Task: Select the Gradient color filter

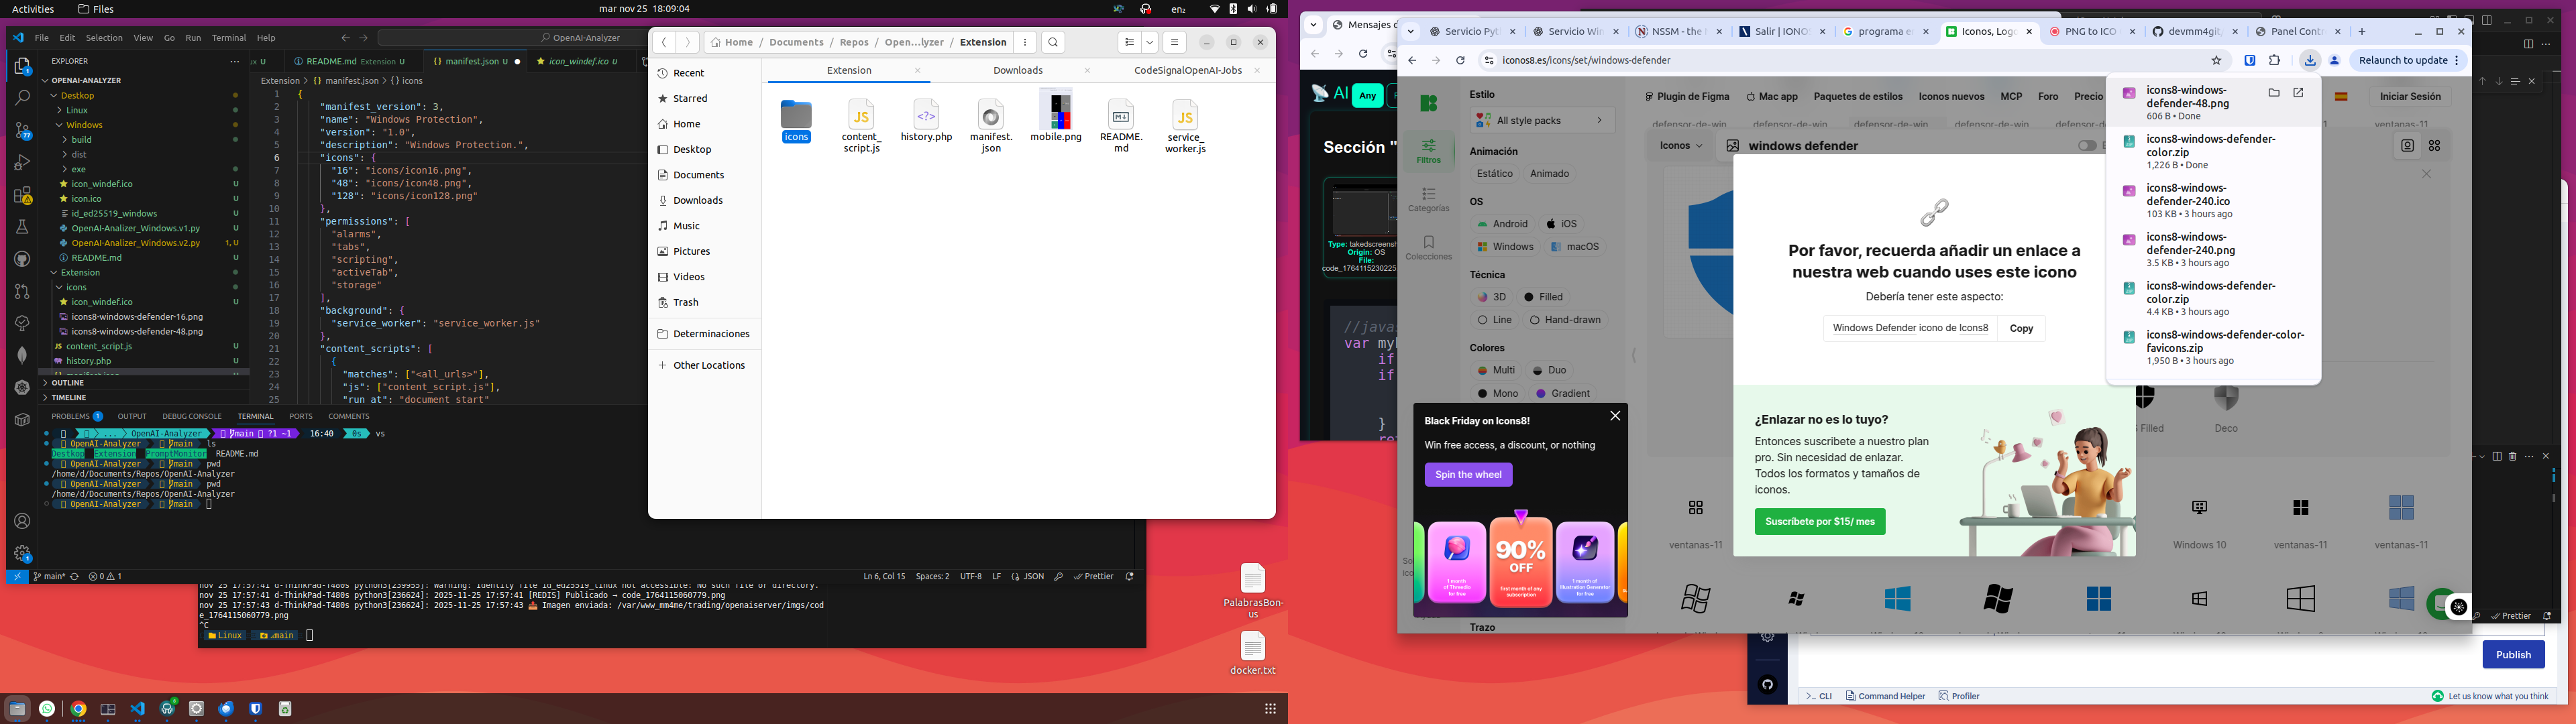Action: click(1564, 394)
